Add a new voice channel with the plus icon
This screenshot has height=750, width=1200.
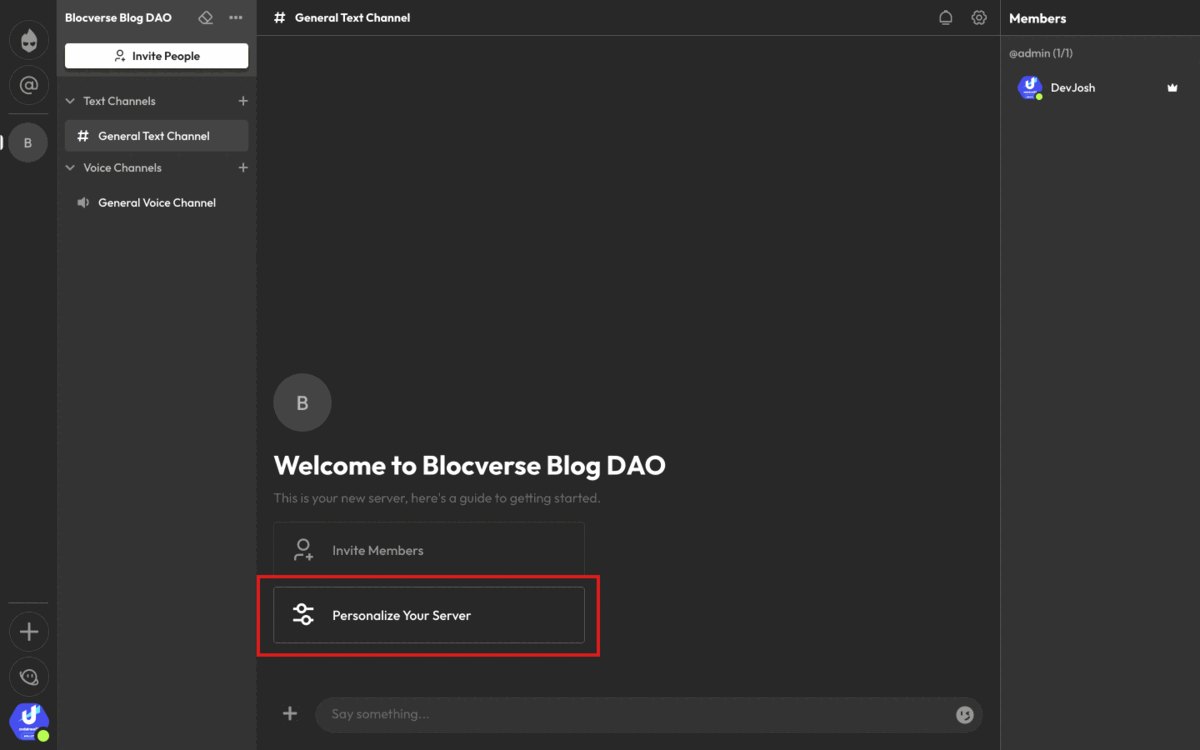(243, 168)
